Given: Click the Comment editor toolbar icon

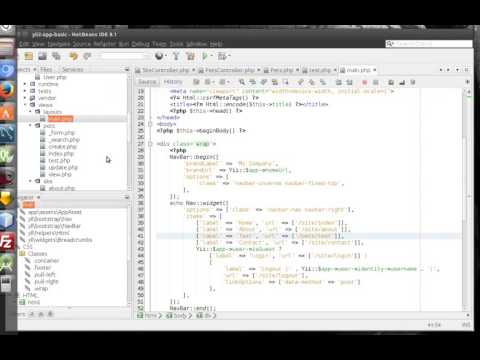Looking at the screenshot, I should tap(391, 82).
